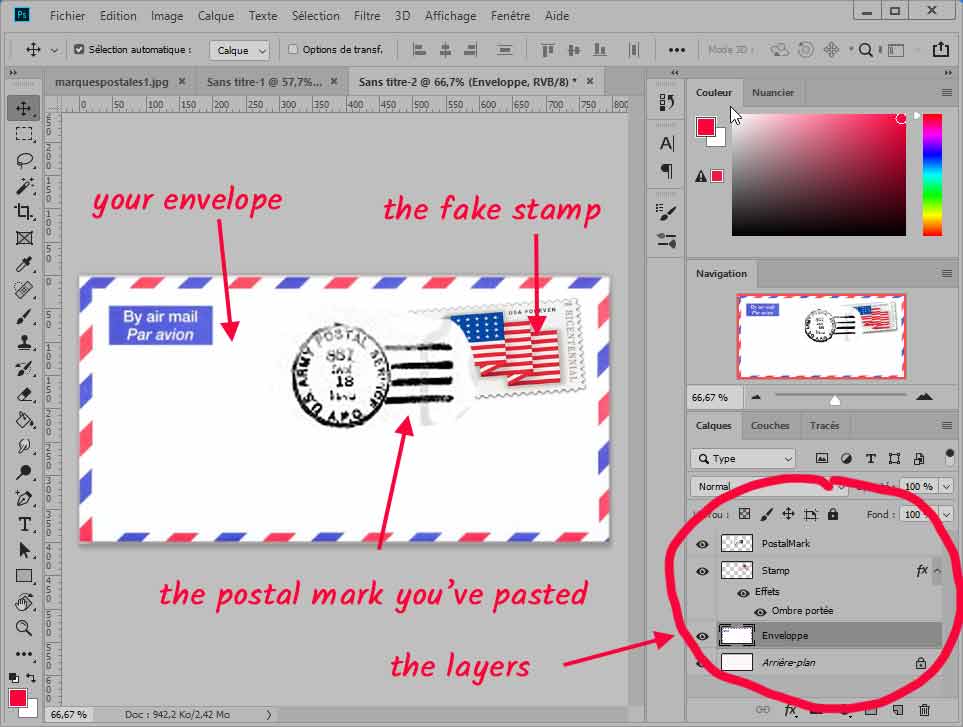
Task: Choose the Path Selection tool
Action: pyautogui.click(x=23, y=550)
